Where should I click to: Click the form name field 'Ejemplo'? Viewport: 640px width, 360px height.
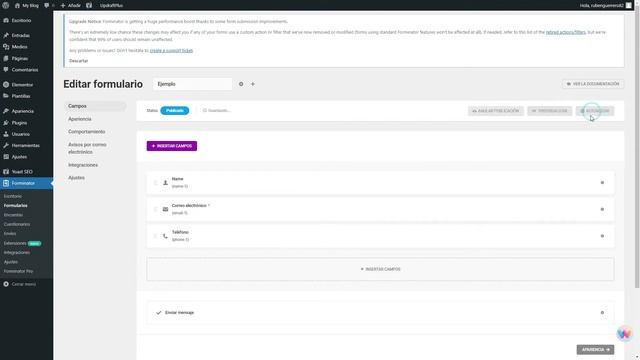tap(193, 84)
